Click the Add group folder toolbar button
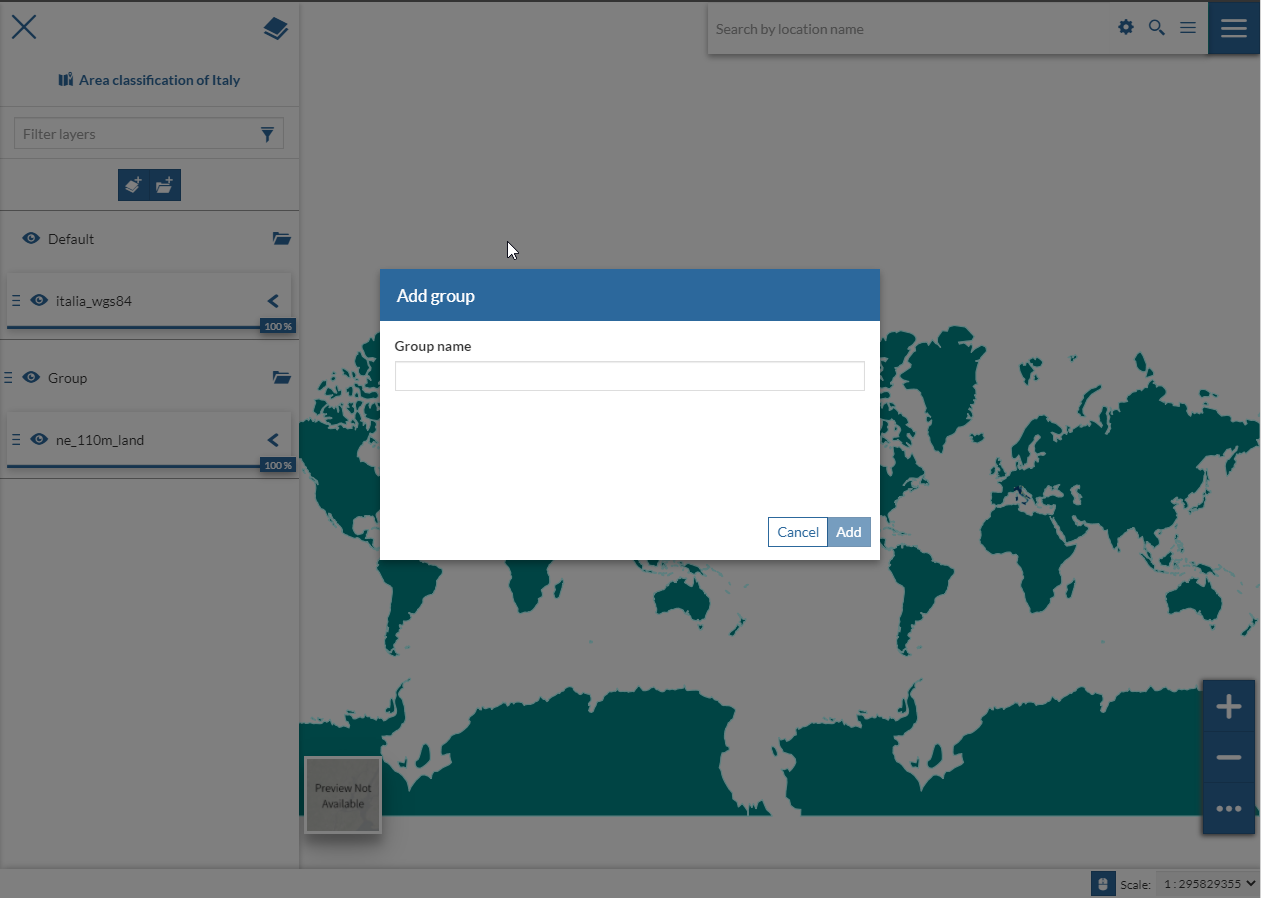The width and height of the screenshot is (1261, 898). coord(165,185)
